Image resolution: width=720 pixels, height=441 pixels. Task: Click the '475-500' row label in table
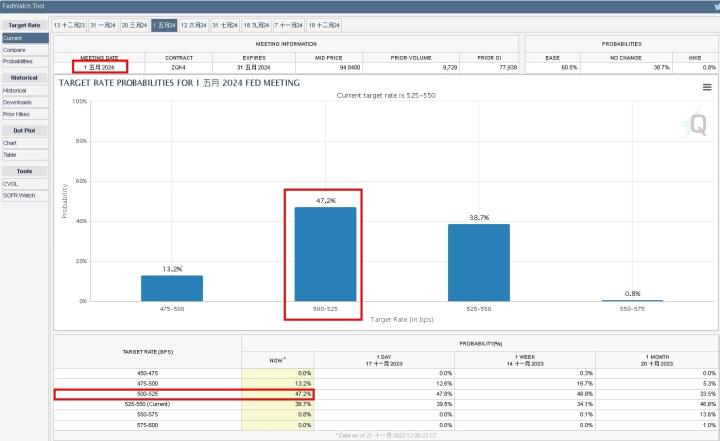147,384
